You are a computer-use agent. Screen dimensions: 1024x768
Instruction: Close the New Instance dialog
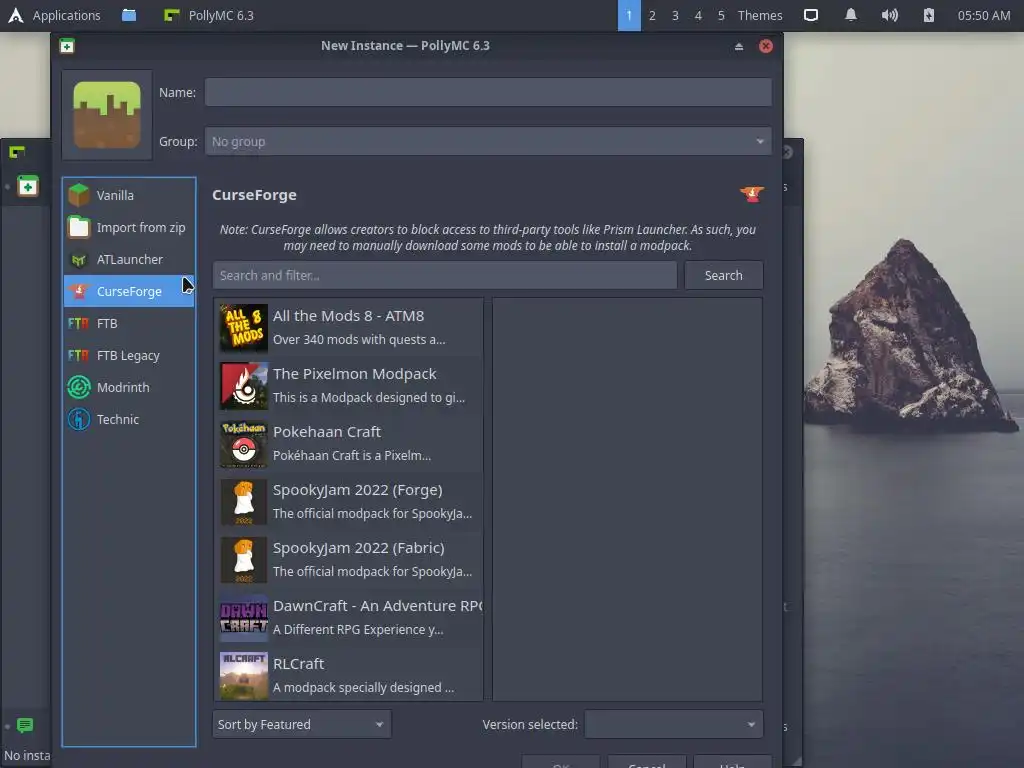click(766, 46)
